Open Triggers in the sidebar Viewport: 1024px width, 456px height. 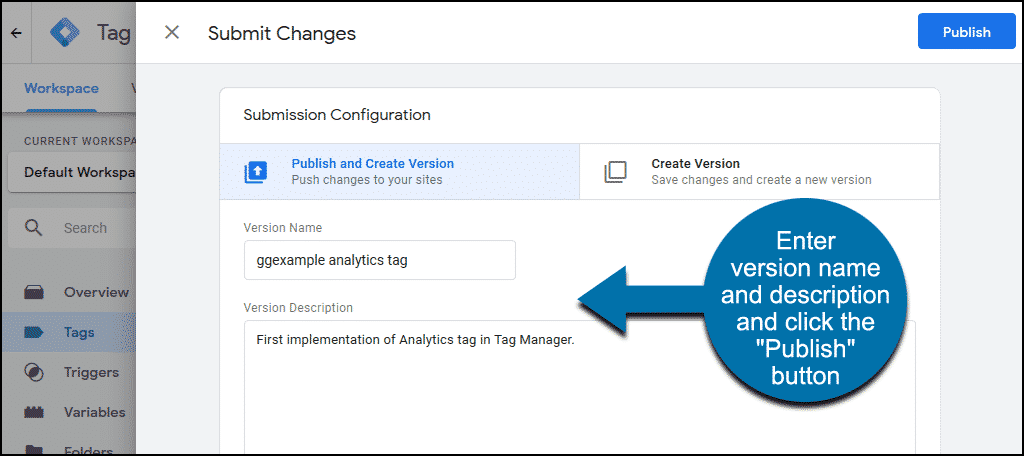point(68,372)
